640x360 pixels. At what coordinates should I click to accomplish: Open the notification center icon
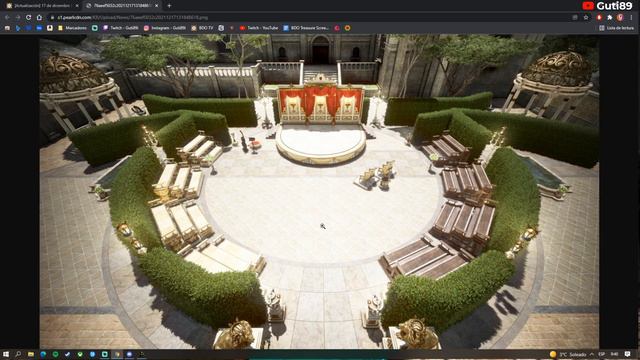coord(628,354)
